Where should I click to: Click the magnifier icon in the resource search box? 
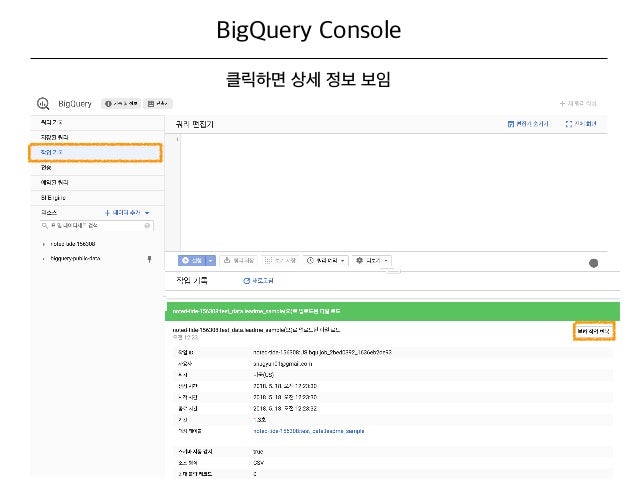[x=45, y=225]
